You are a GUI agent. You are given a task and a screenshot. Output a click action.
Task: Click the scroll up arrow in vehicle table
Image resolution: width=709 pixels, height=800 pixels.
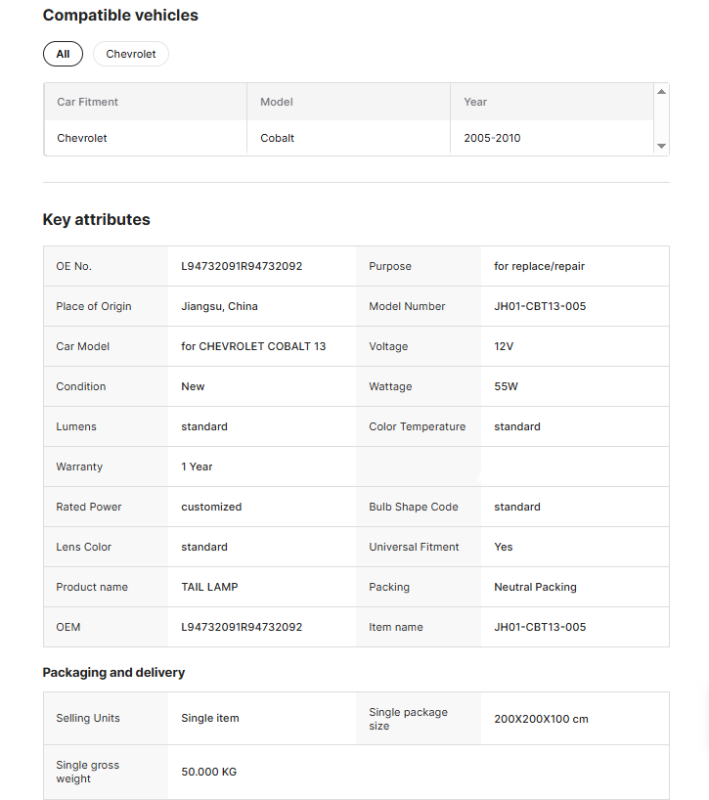coord(661,92)
